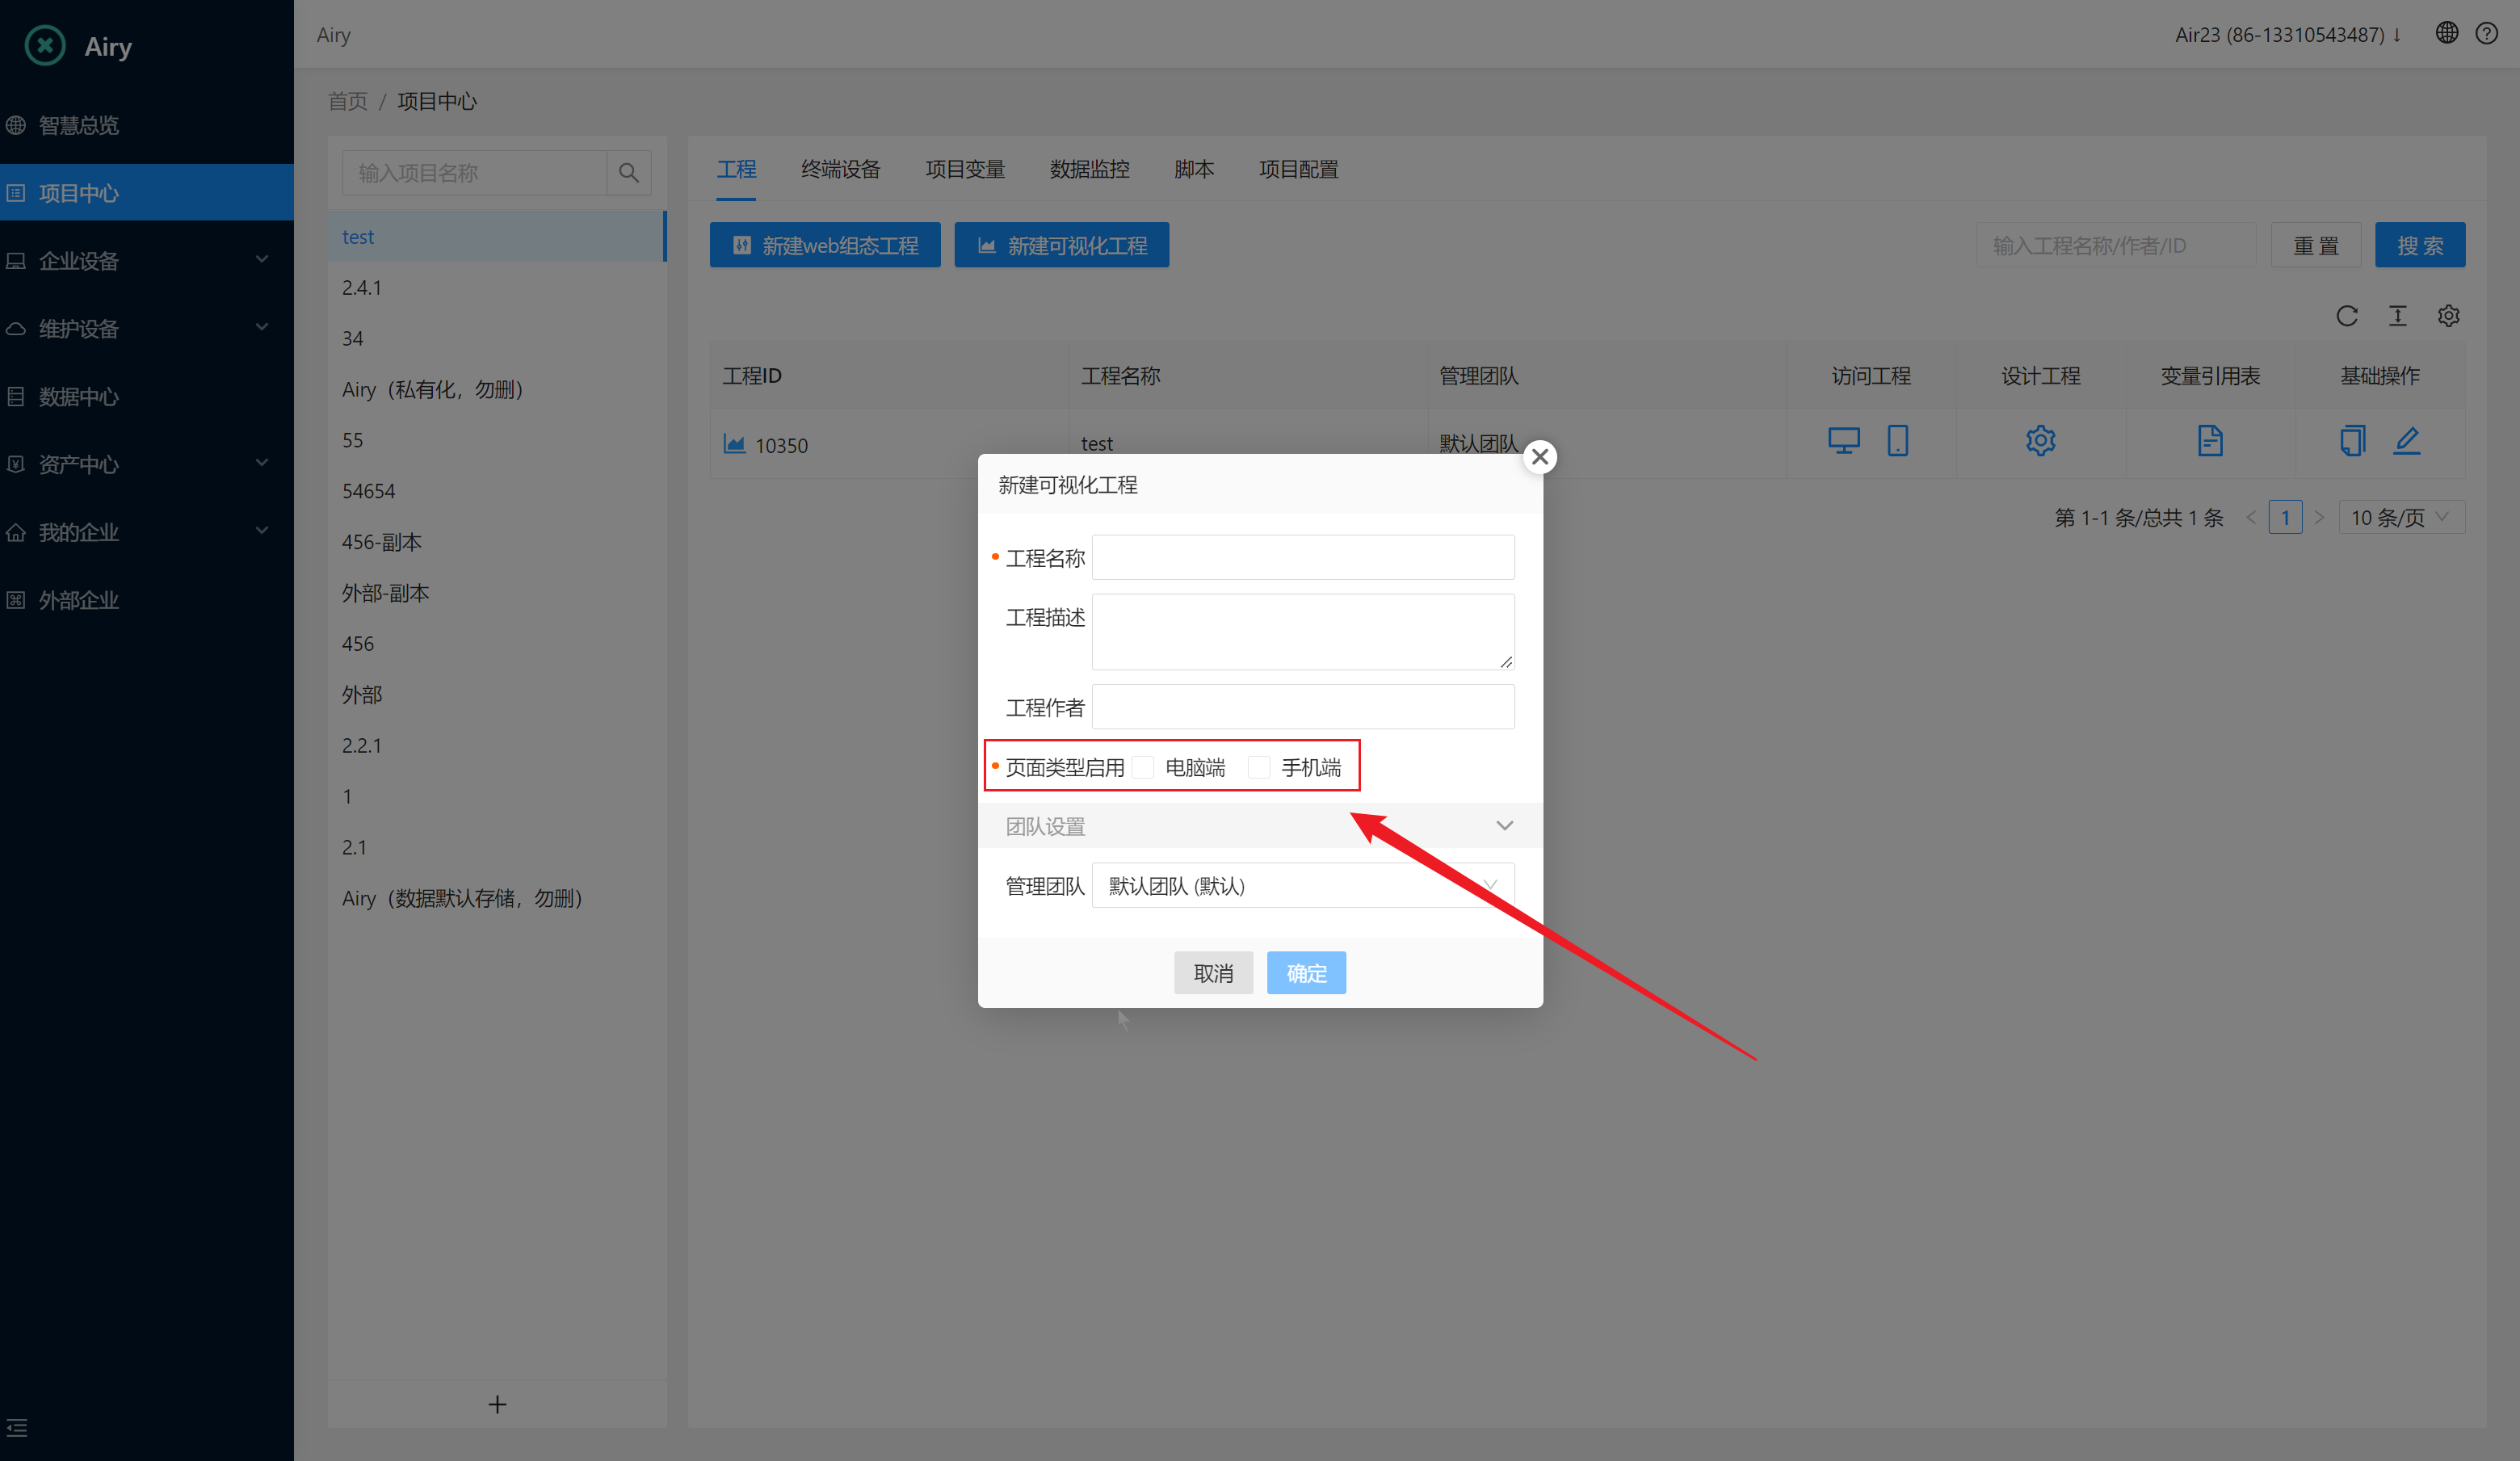This screenshot has height=1461, width=2520.
Task: Click the 新建web组态工程 button
Action: [825, 245]
